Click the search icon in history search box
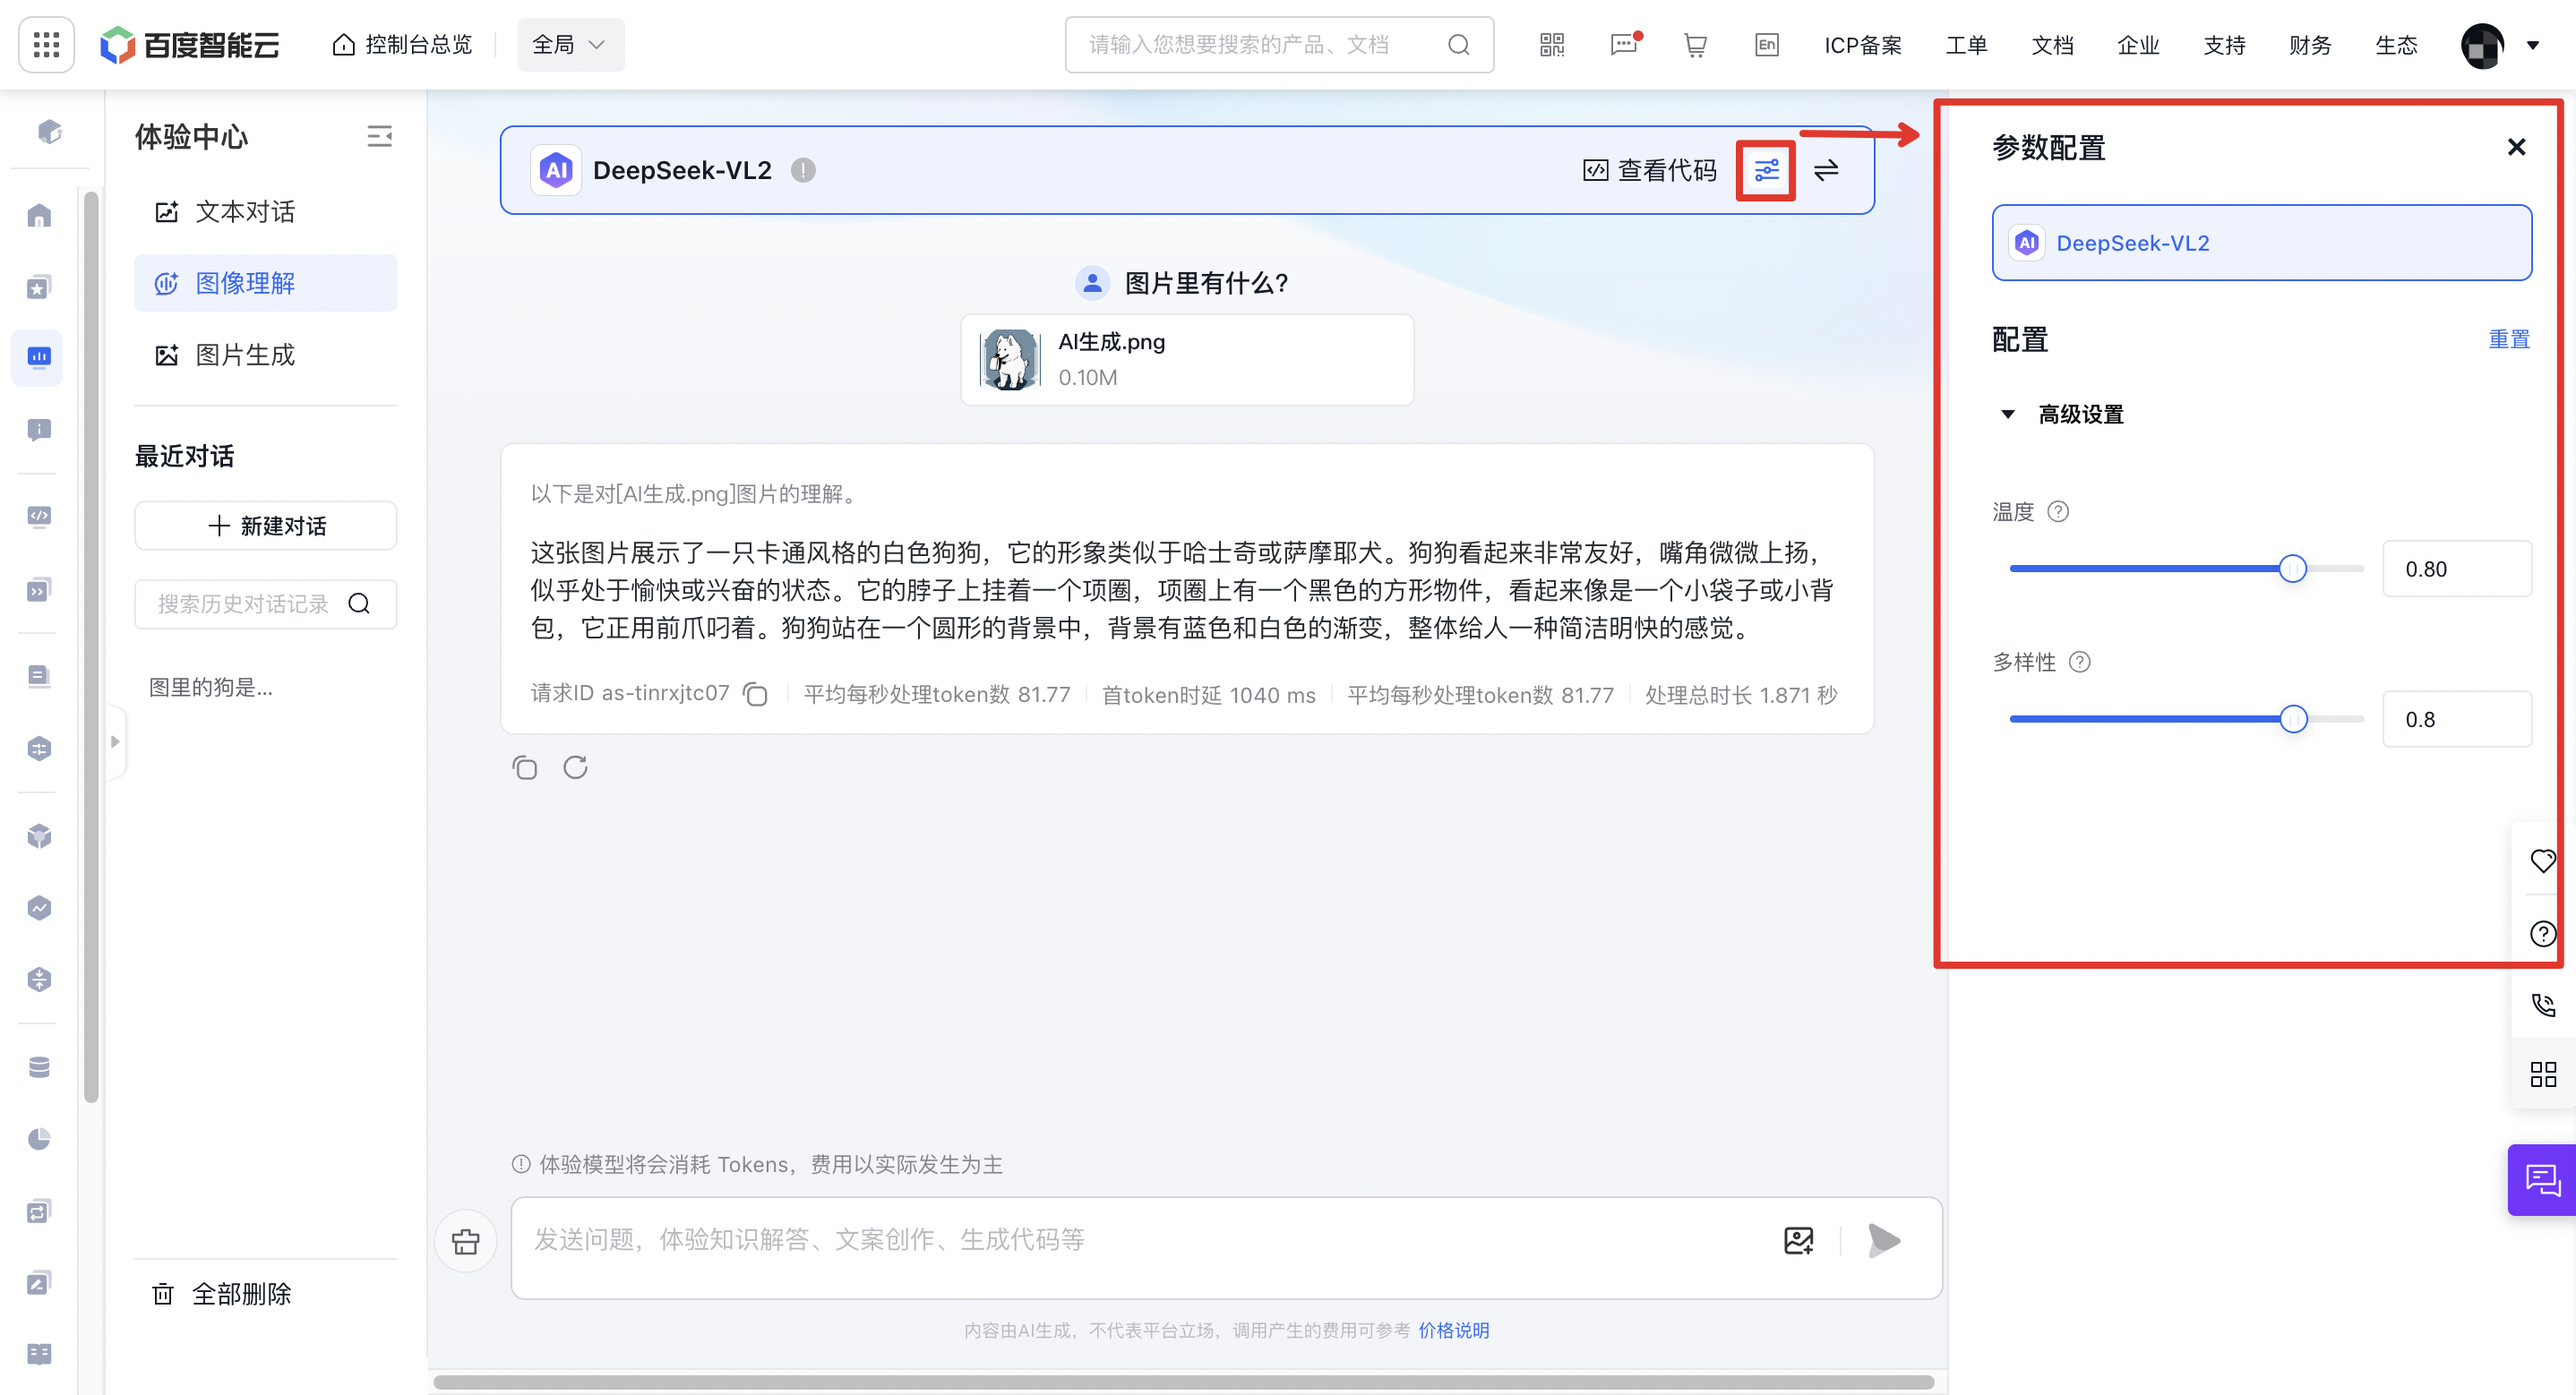Screen dimensions: 2576x1395 click(x=359, y=603)
